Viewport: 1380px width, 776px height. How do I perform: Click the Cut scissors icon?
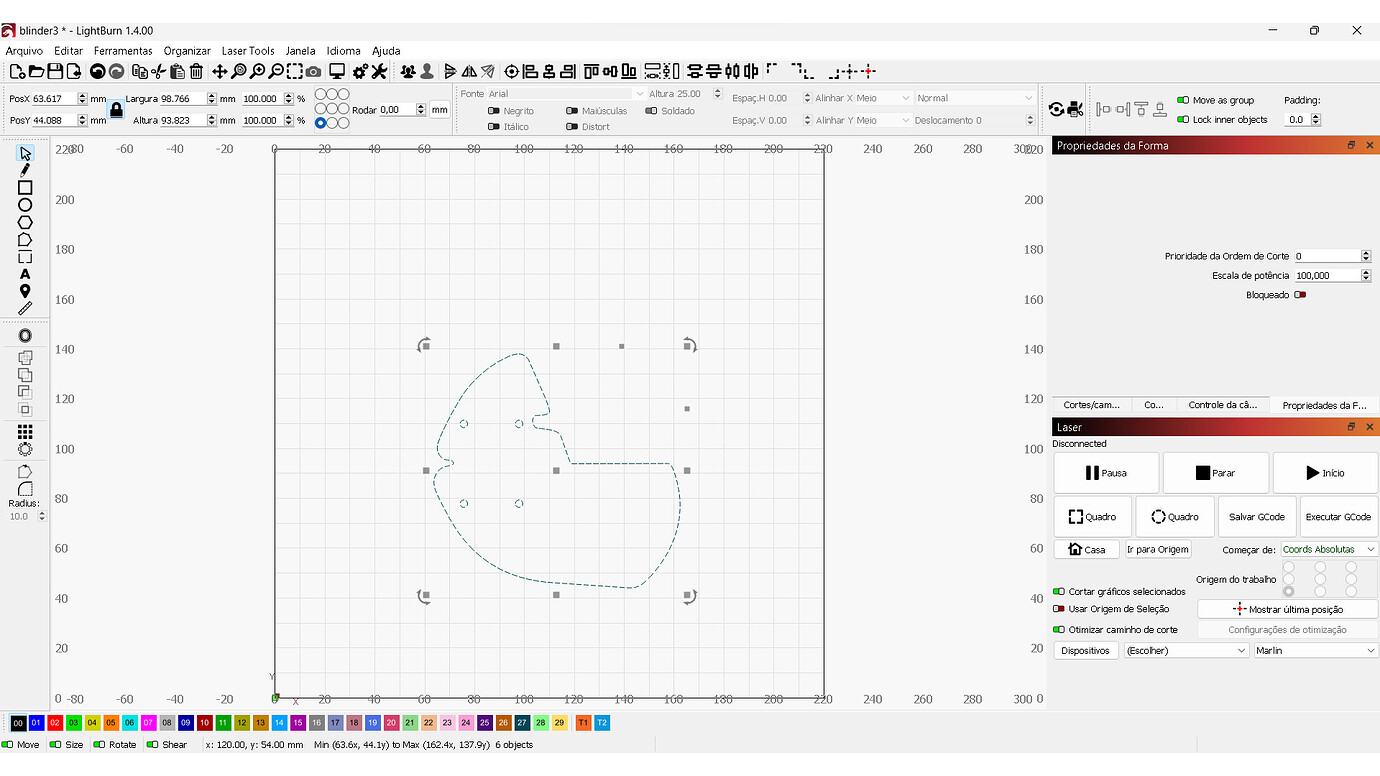(158, 71)
